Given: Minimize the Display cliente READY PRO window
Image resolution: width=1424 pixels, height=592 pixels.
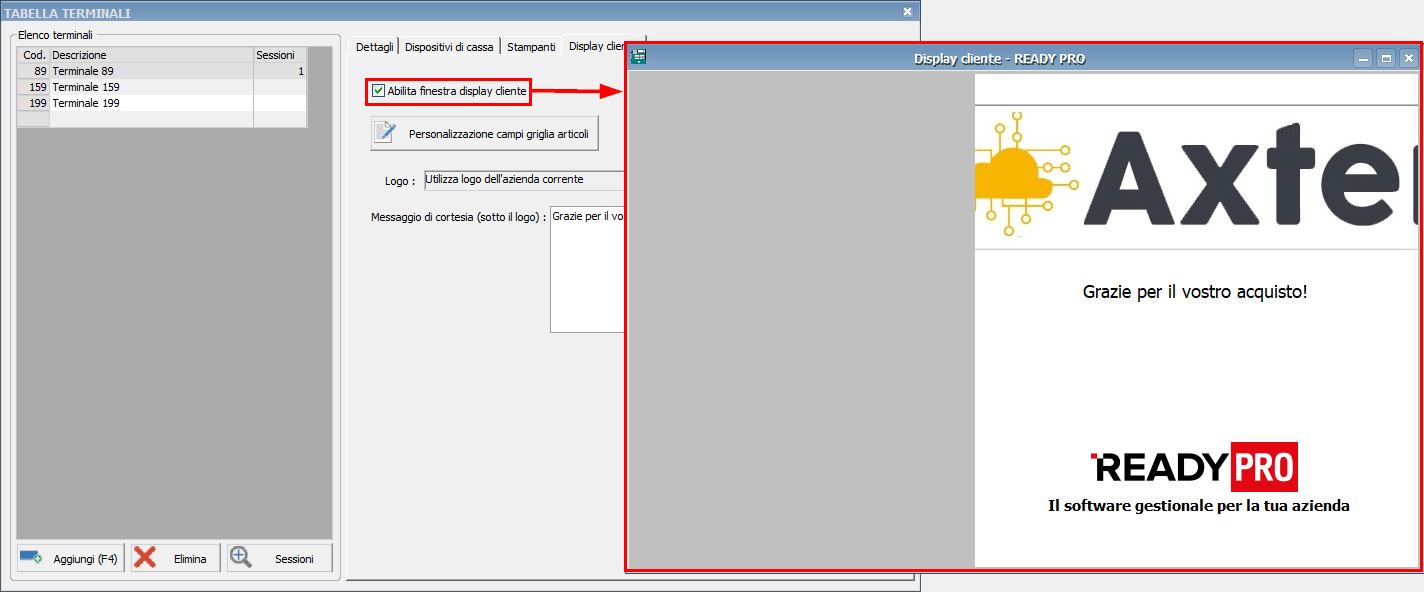Looking at the screenshot, I should (x=1363, y=58).
